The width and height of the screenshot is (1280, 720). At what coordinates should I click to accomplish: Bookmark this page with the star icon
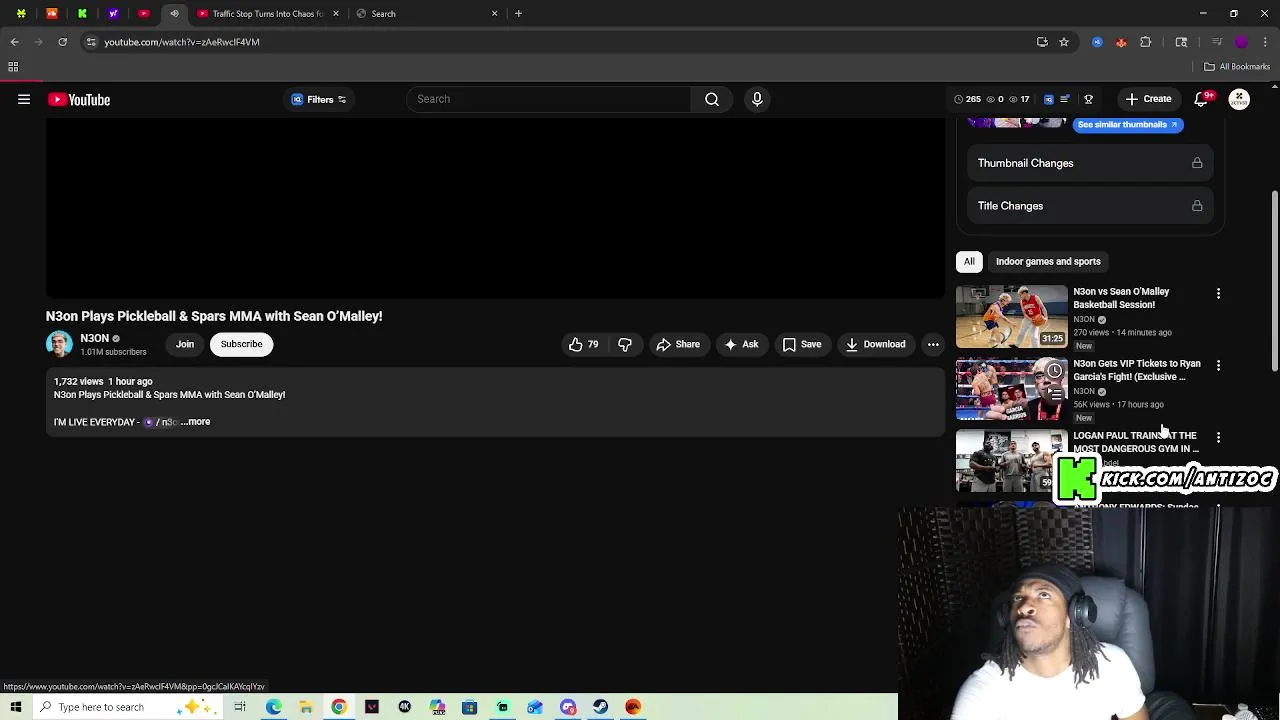1064,42
